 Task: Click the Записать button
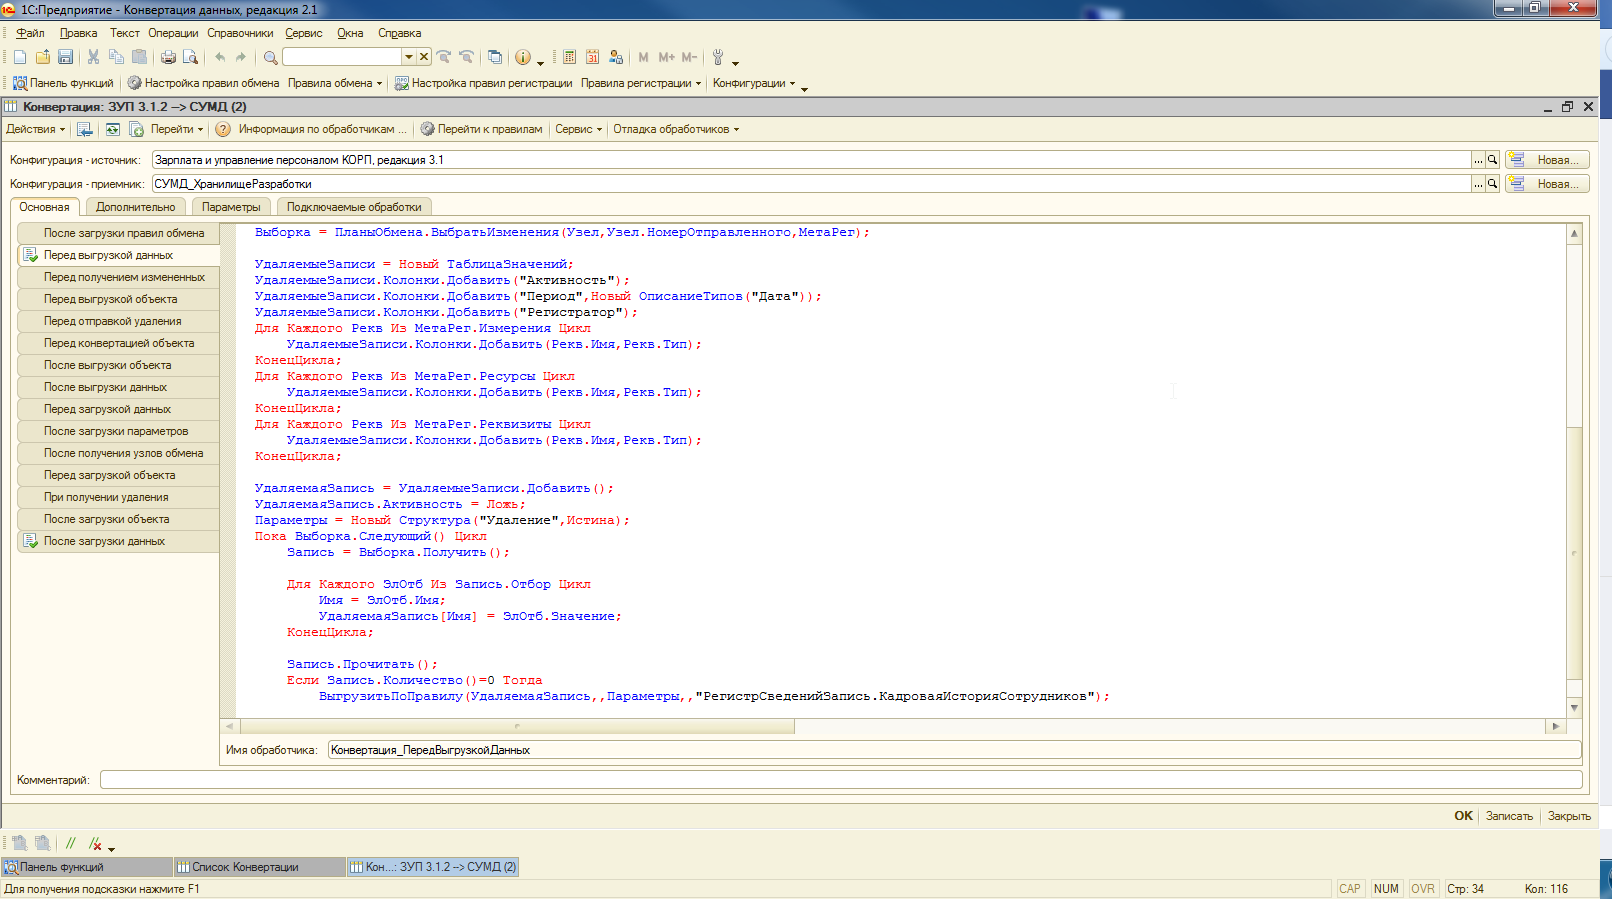1509,816
